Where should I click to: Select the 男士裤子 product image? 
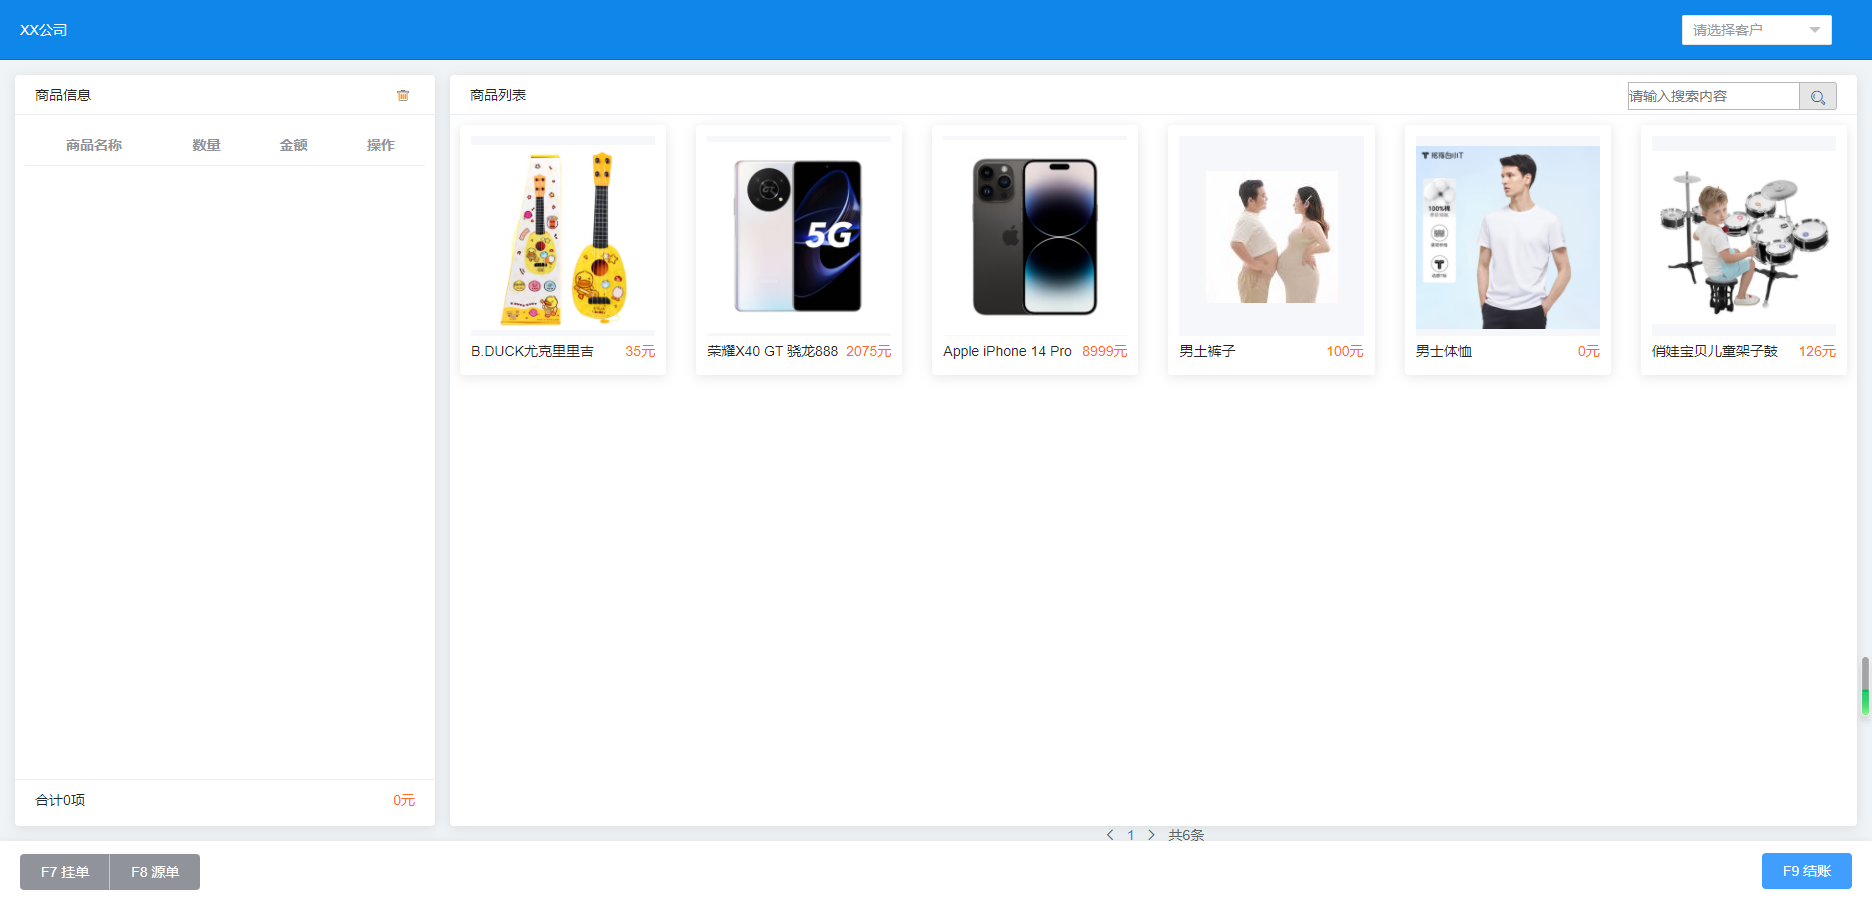click(1271, 236)
